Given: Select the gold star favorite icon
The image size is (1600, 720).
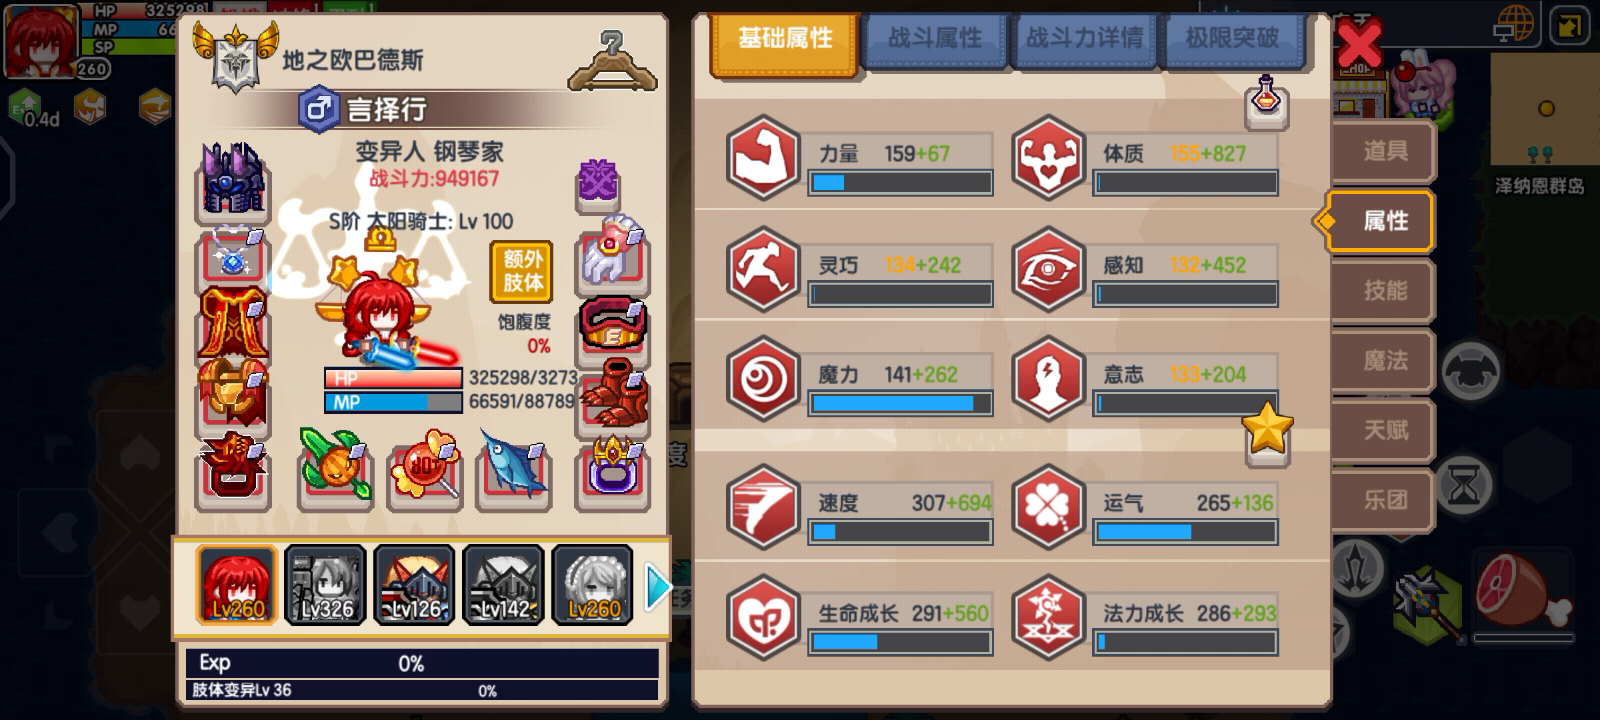Looking at the screenshot, I should [x=1267, y=432].
